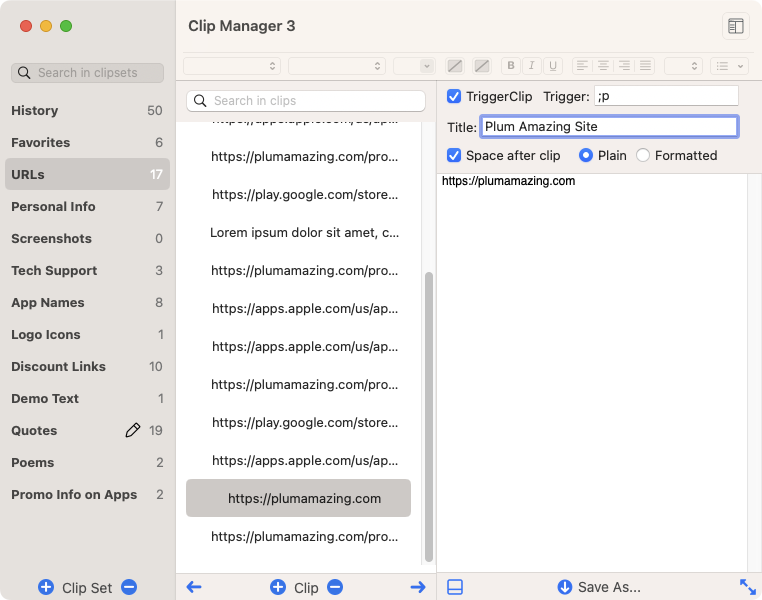Center align text
This screenshot has width=762, height=600.
tap(603, 66)
